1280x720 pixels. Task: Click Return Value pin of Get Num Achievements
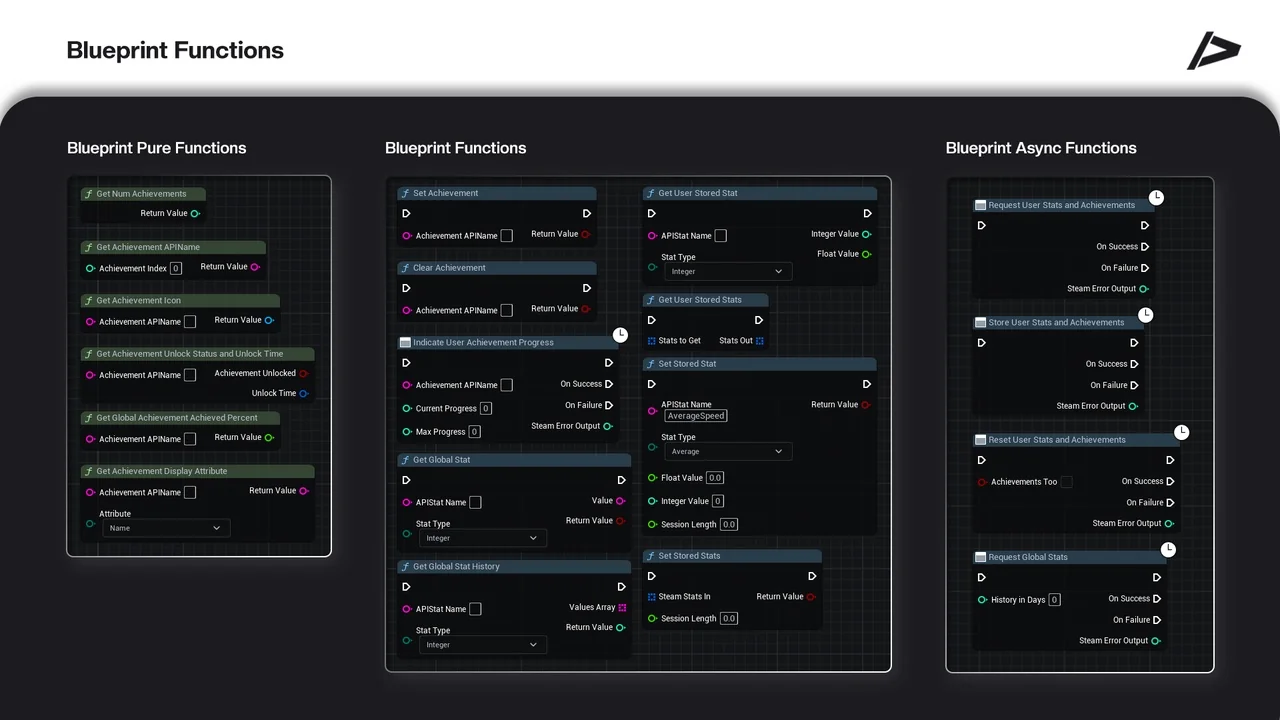(x=195, y=213)
